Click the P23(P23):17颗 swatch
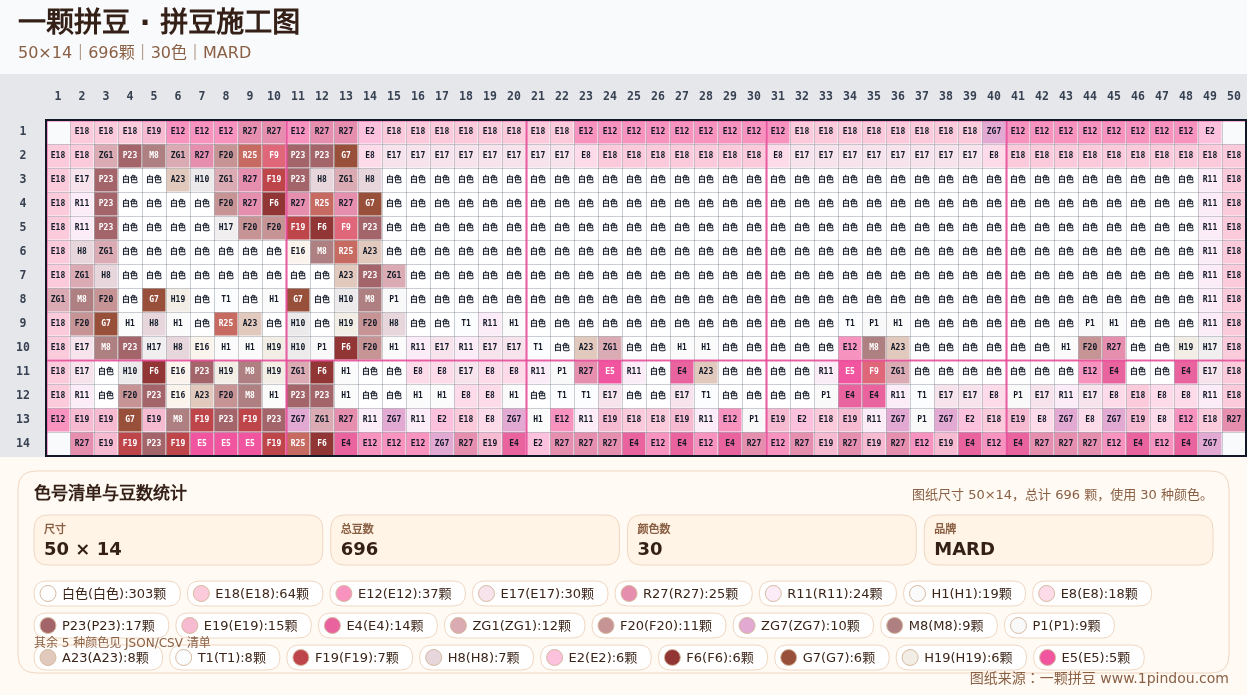Viewport: 1247px width, 695px height. 101,625
